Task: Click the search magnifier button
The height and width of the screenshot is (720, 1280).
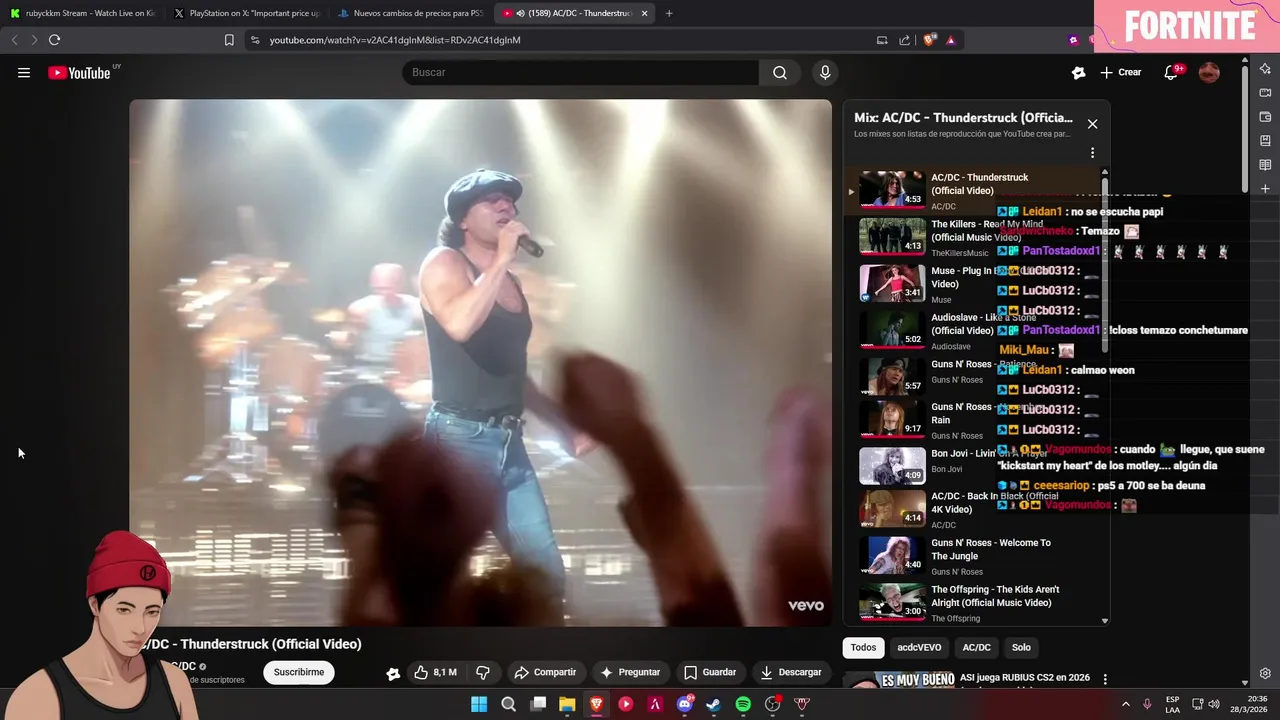Action: coord(780,72)
